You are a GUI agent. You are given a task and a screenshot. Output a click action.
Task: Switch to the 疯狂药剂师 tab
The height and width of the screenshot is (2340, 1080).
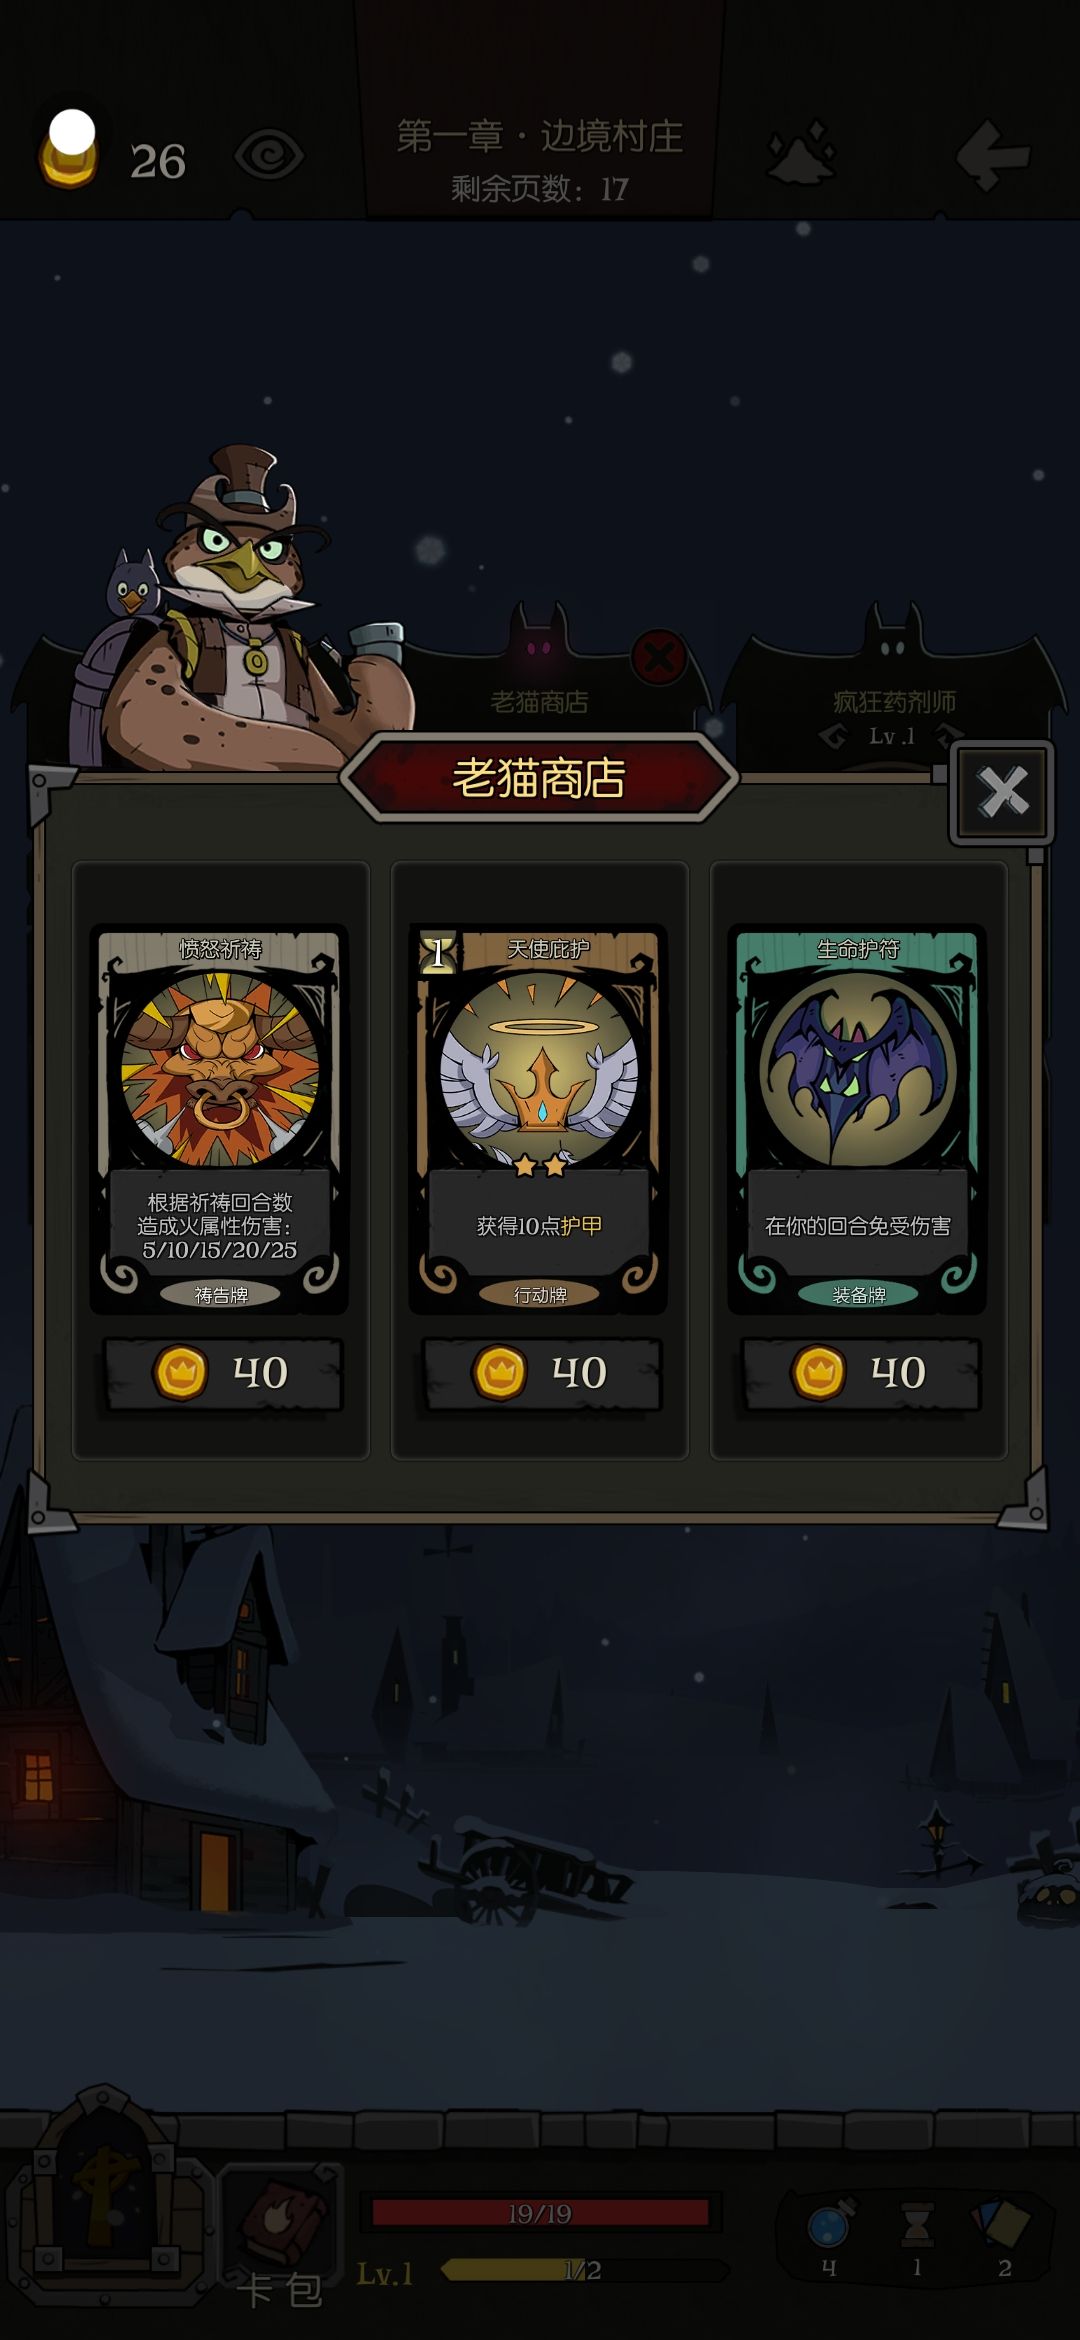893,700
